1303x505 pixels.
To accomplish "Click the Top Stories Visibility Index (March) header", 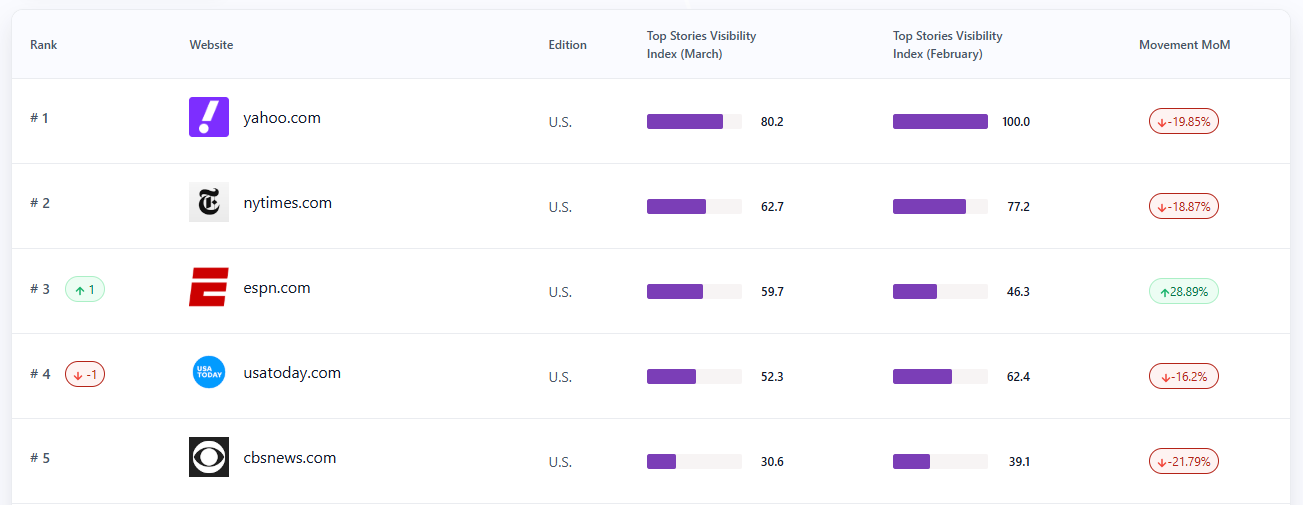I will click(x=701, y=45).
